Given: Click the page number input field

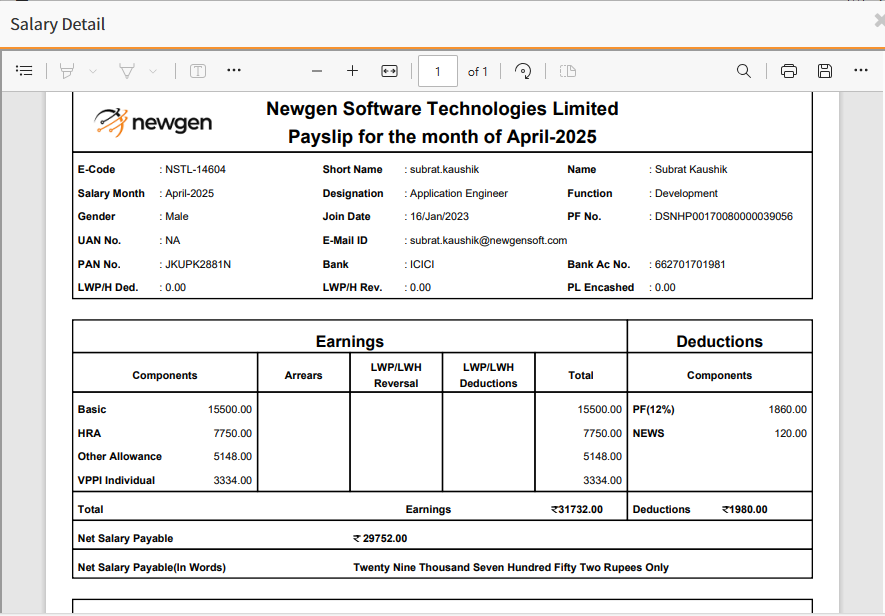Looking at the screenshot, I should coord(438,71).
